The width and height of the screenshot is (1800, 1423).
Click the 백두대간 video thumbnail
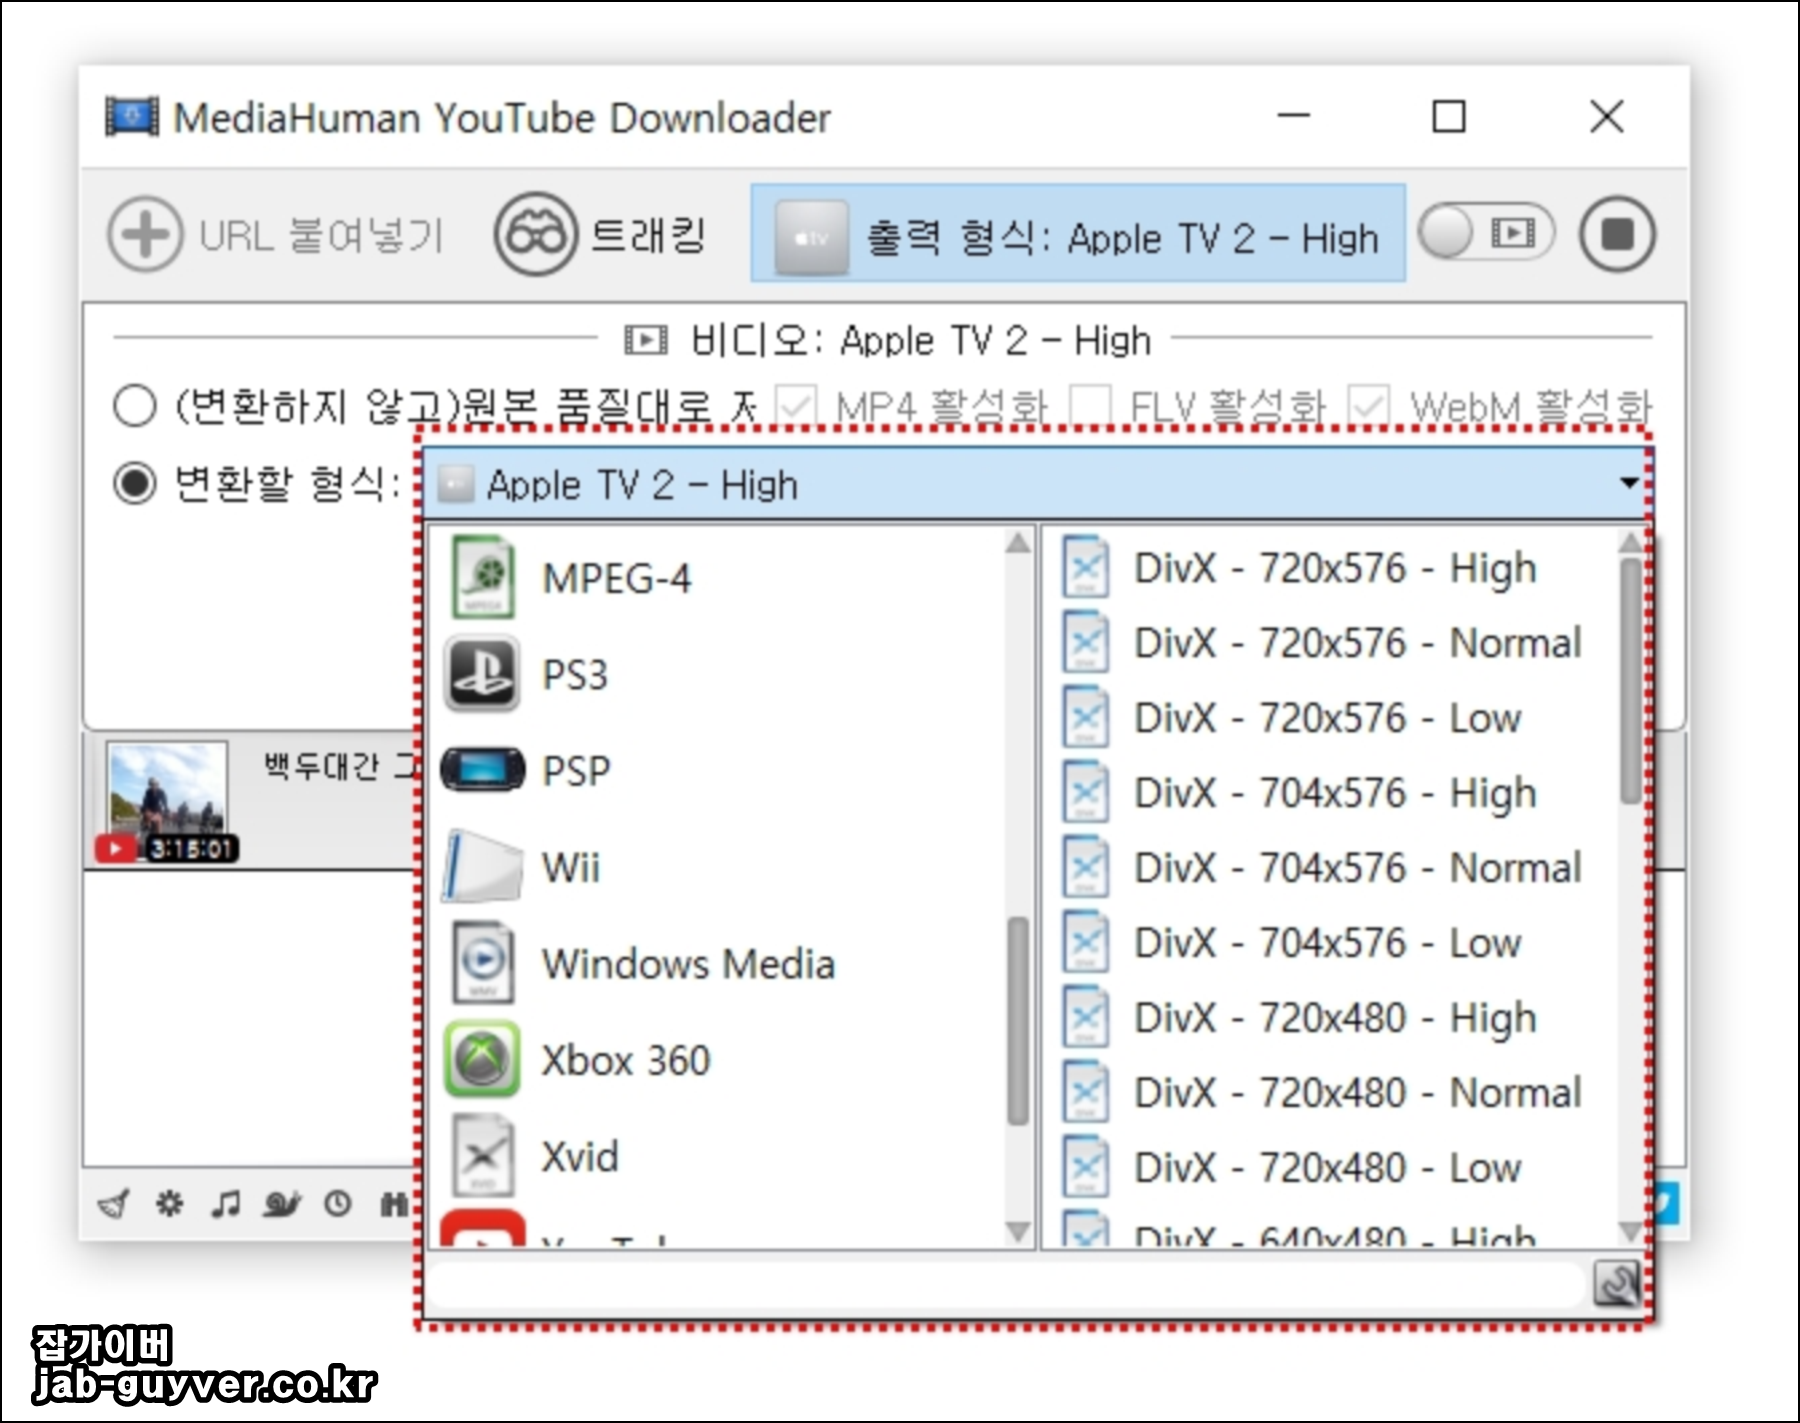point(167,802)
